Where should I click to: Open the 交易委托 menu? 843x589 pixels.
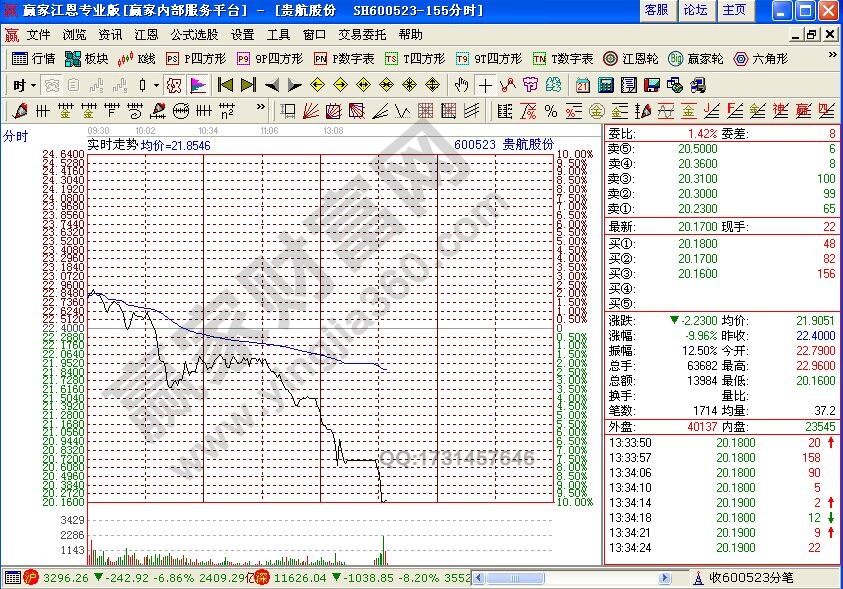point(360,34)
